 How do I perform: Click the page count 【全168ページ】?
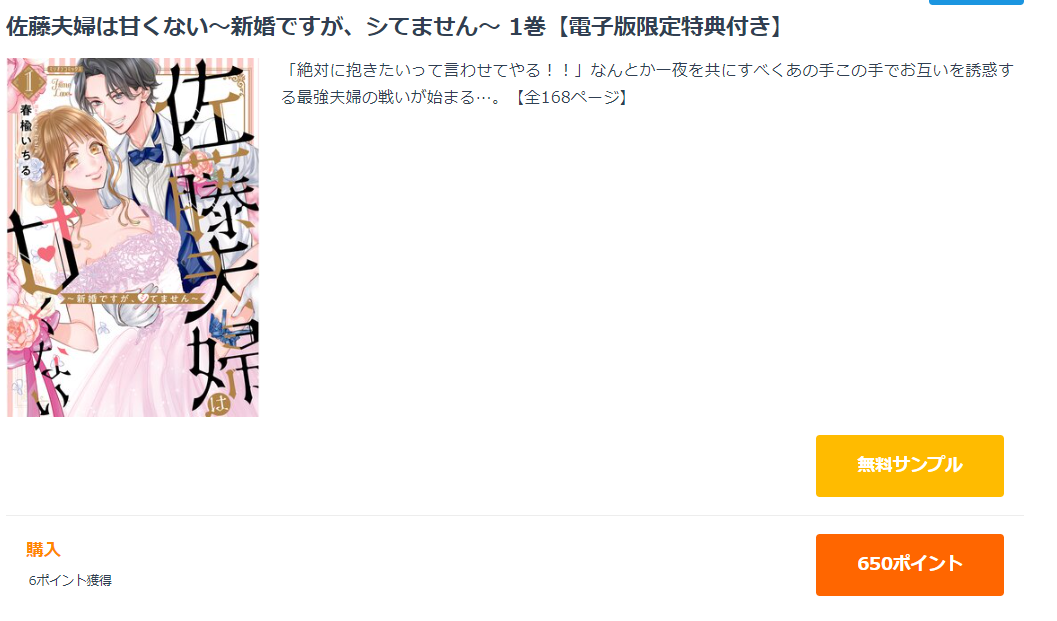point(571,97)
